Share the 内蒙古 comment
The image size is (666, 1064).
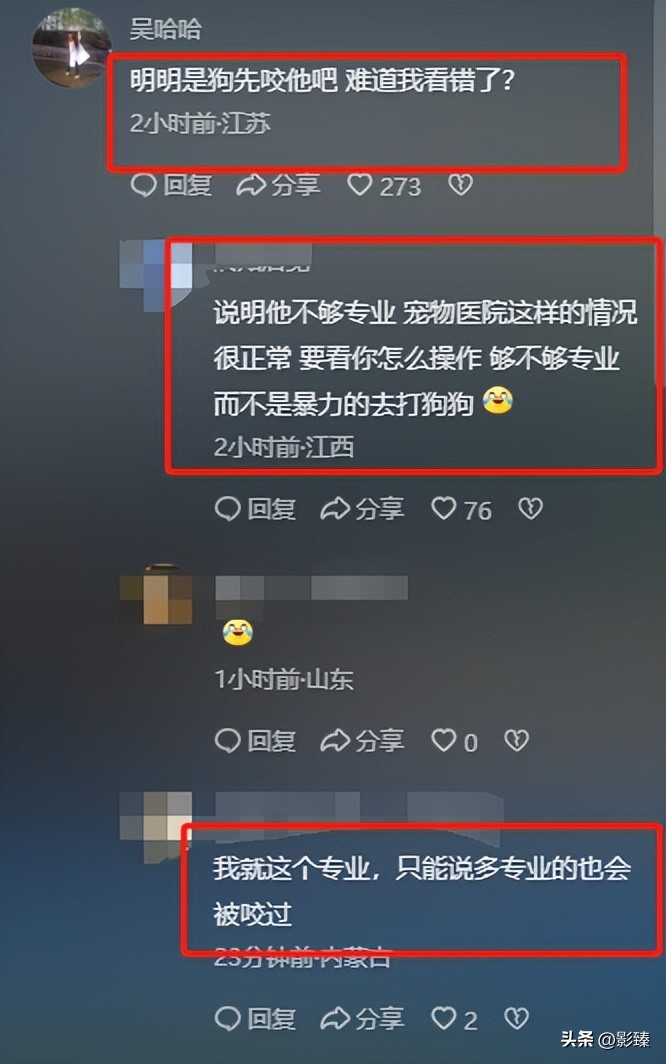(x=362, y=1018)
